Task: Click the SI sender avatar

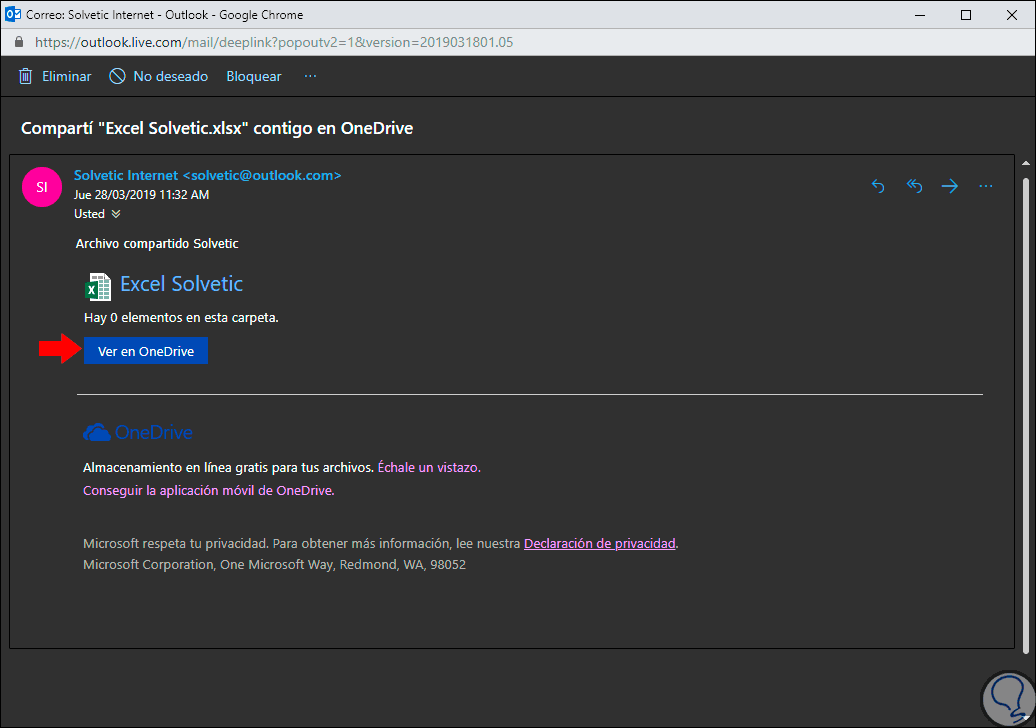Action: [42, 186]
